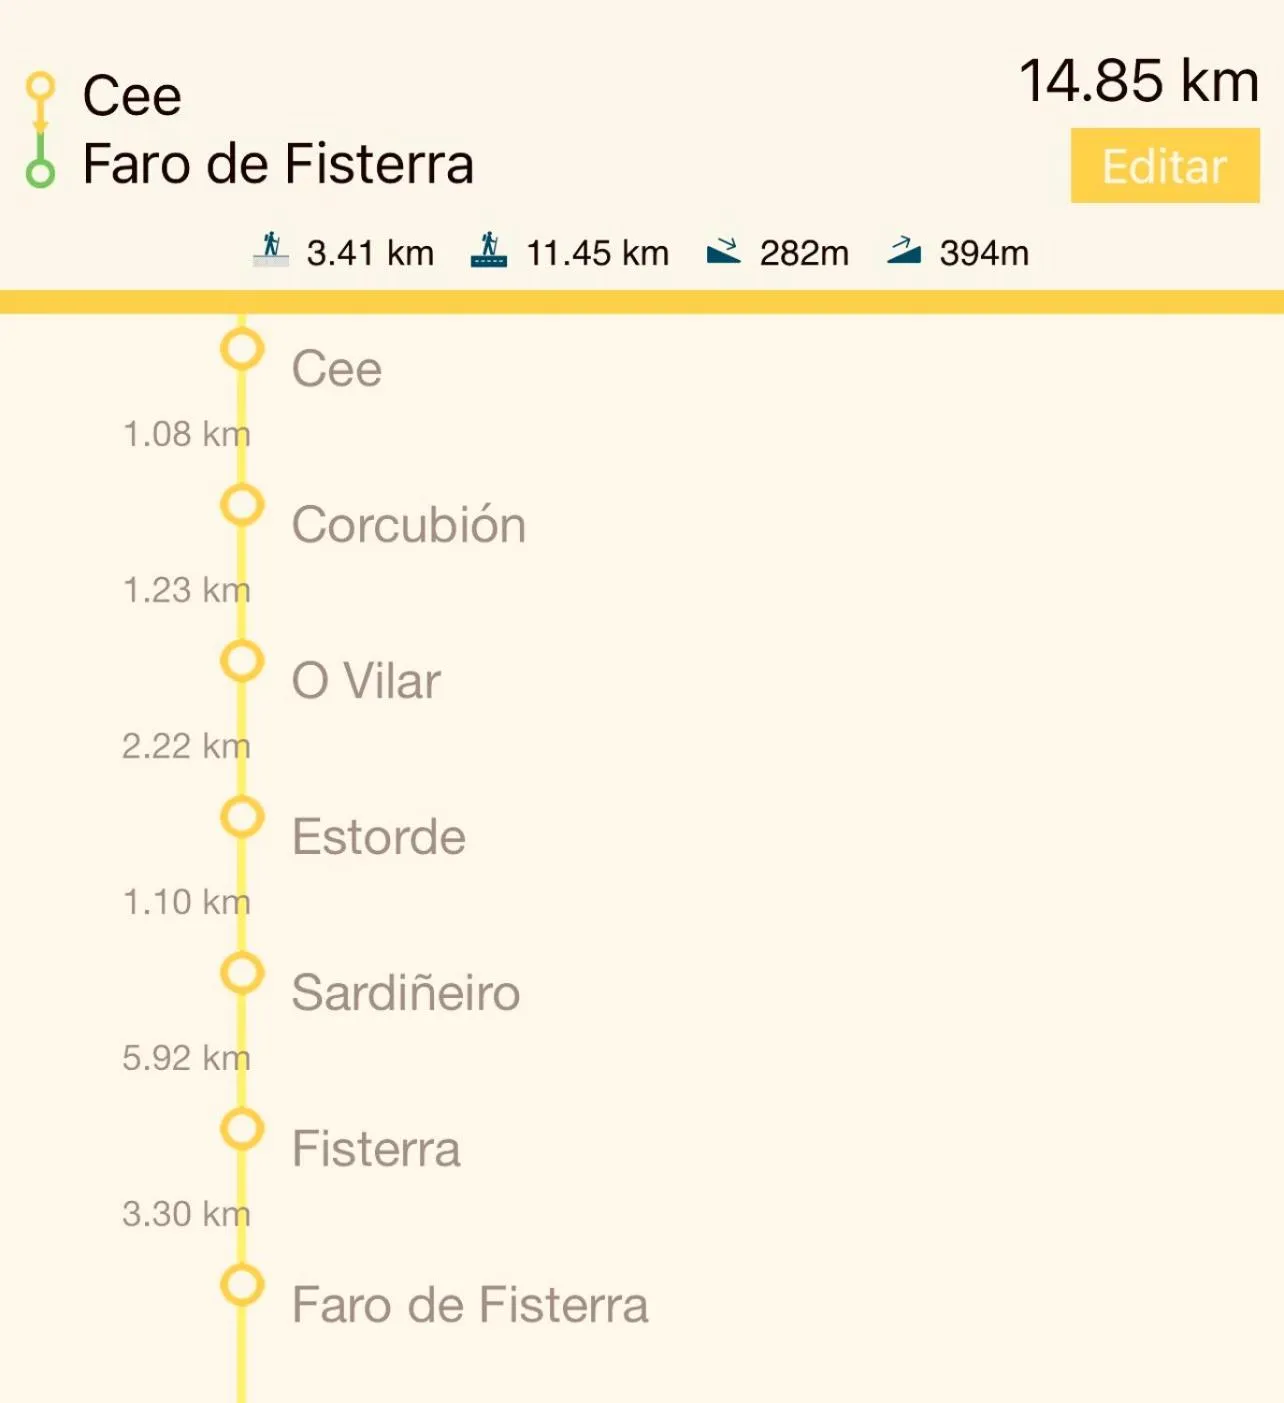Select the O Vilar stop marker
The image size is (1284, 1403).
(242, 662)
